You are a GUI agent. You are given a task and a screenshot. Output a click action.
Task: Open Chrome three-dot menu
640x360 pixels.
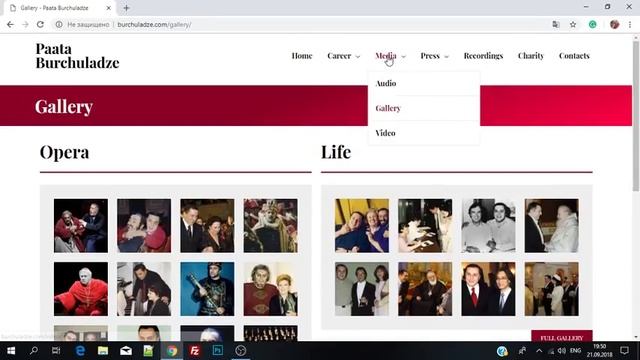[630, 24]
